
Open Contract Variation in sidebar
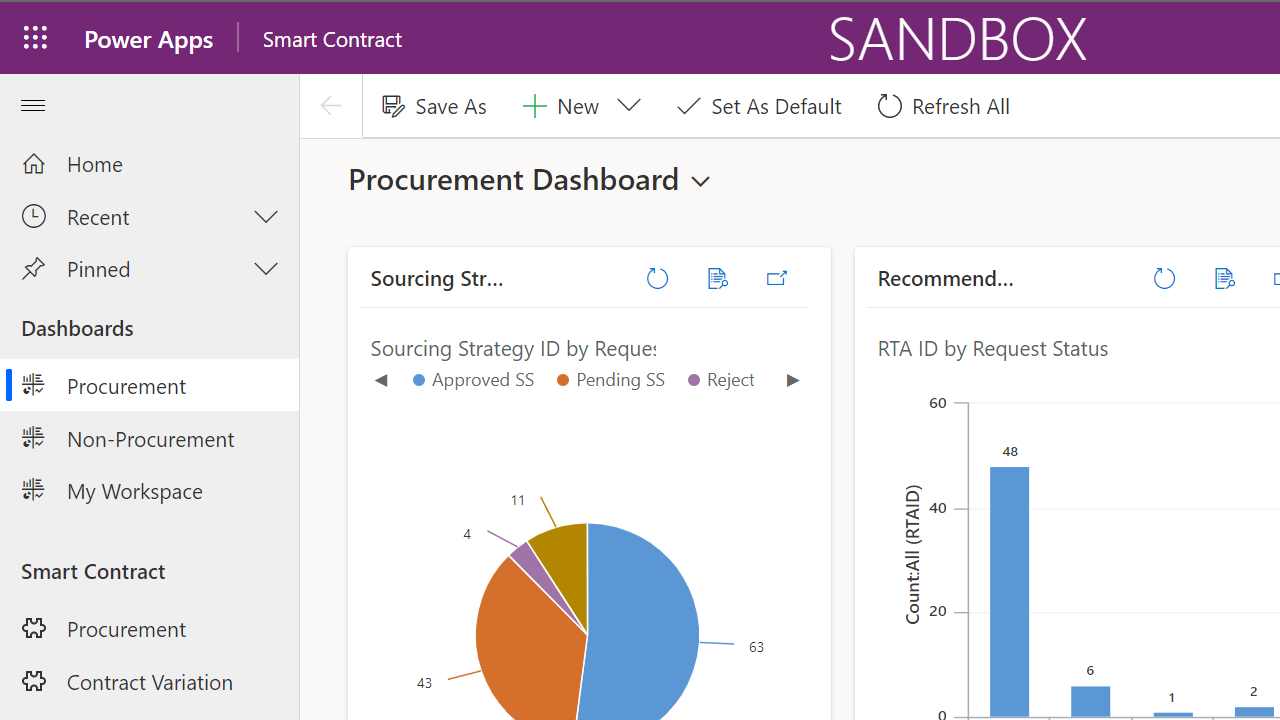pyautogui.click(x=150, y=682)
